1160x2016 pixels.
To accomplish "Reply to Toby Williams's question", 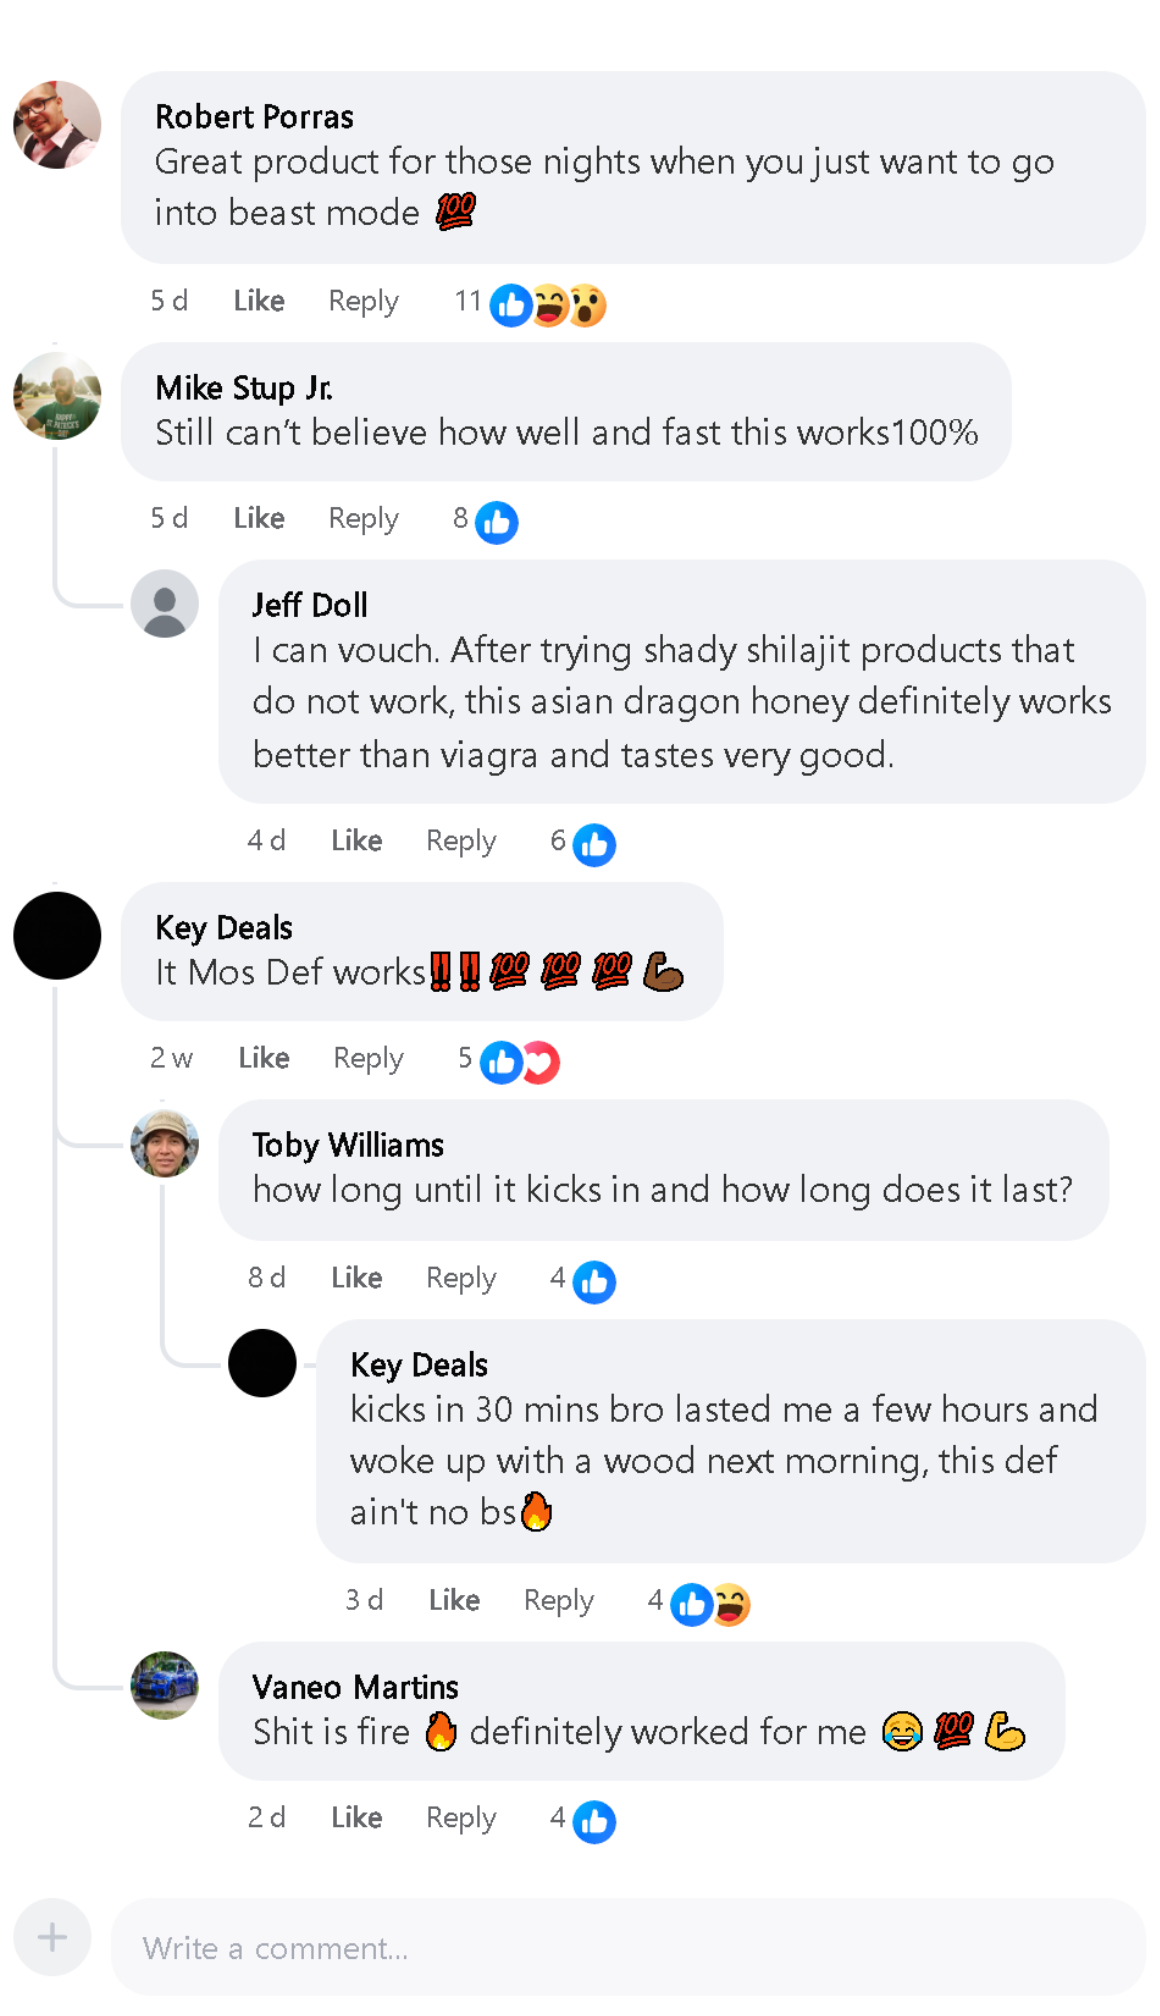I will click(460, 1278).
